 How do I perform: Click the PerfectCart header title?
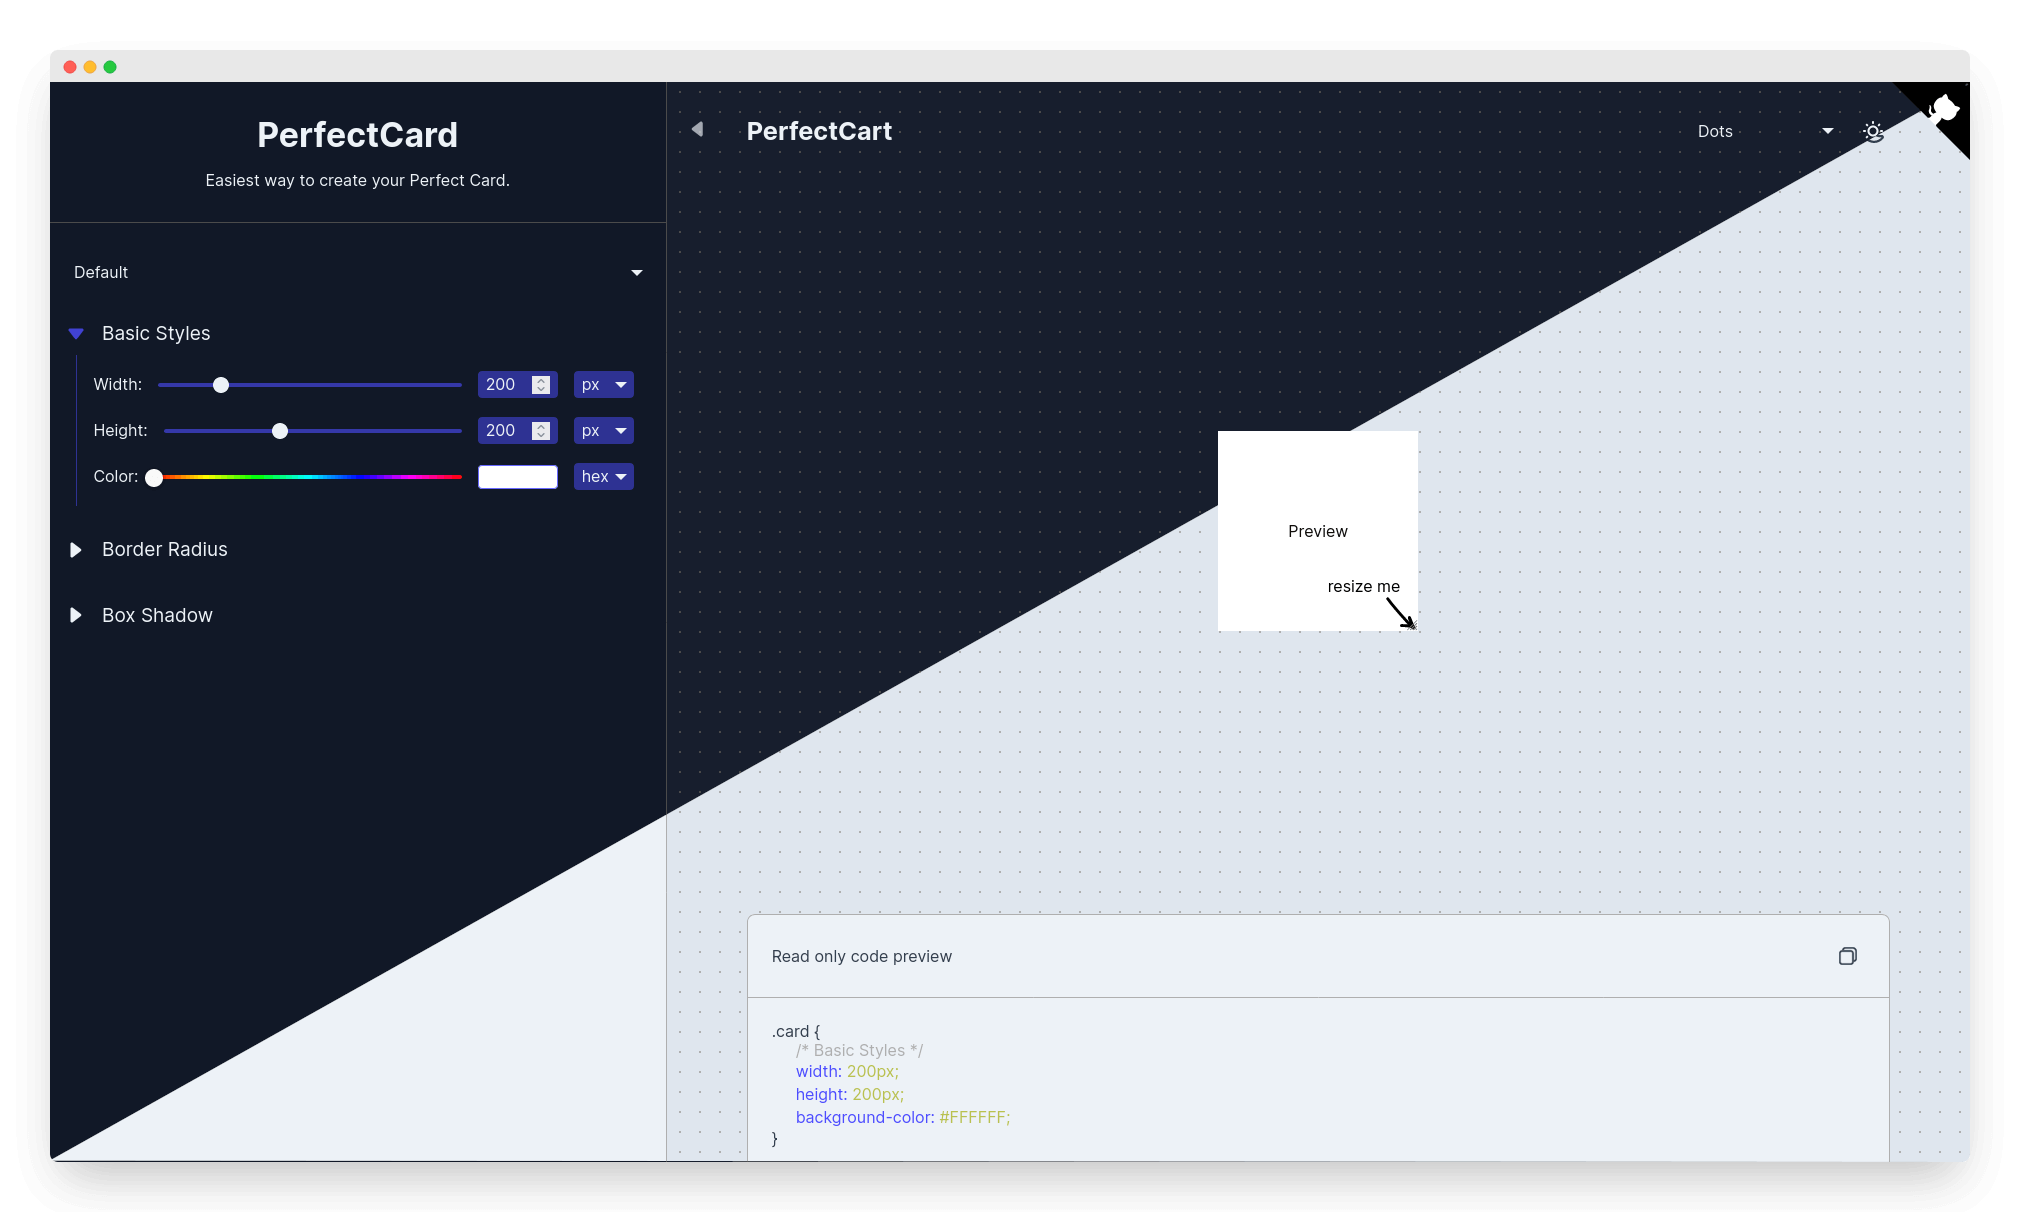point(819,131)
